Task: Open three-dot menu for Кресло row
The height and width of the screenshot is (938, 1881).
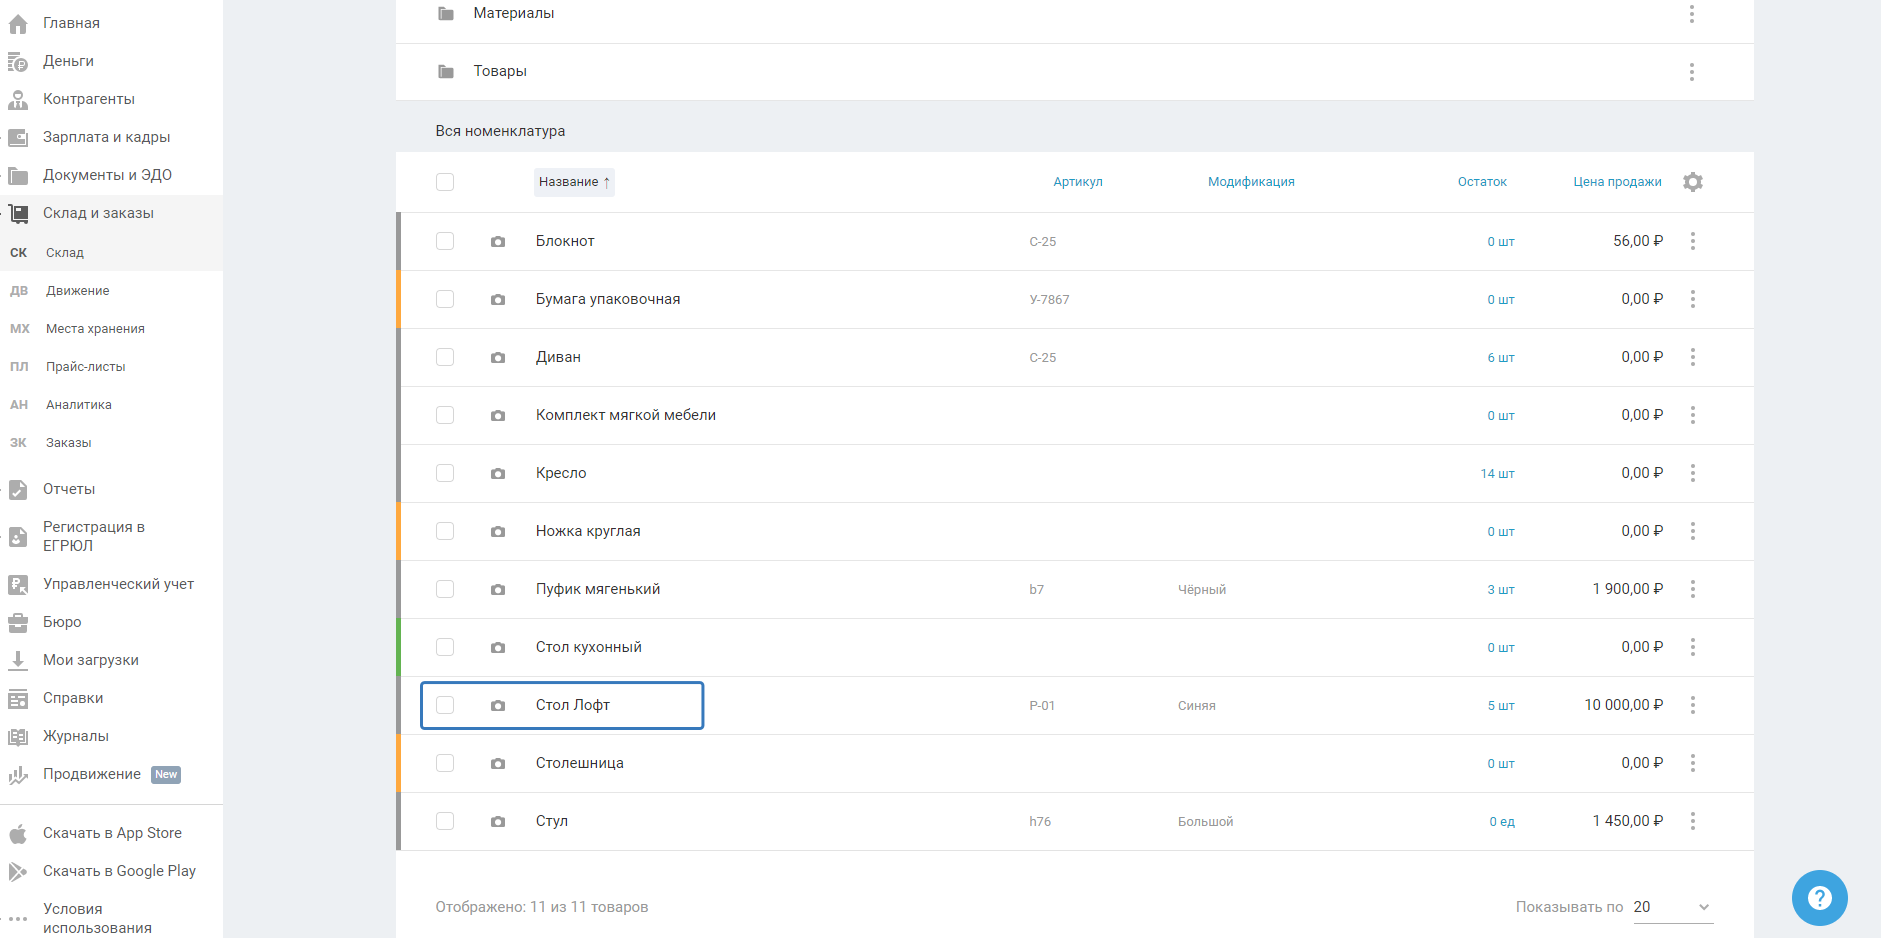Action: (1692, 473)
